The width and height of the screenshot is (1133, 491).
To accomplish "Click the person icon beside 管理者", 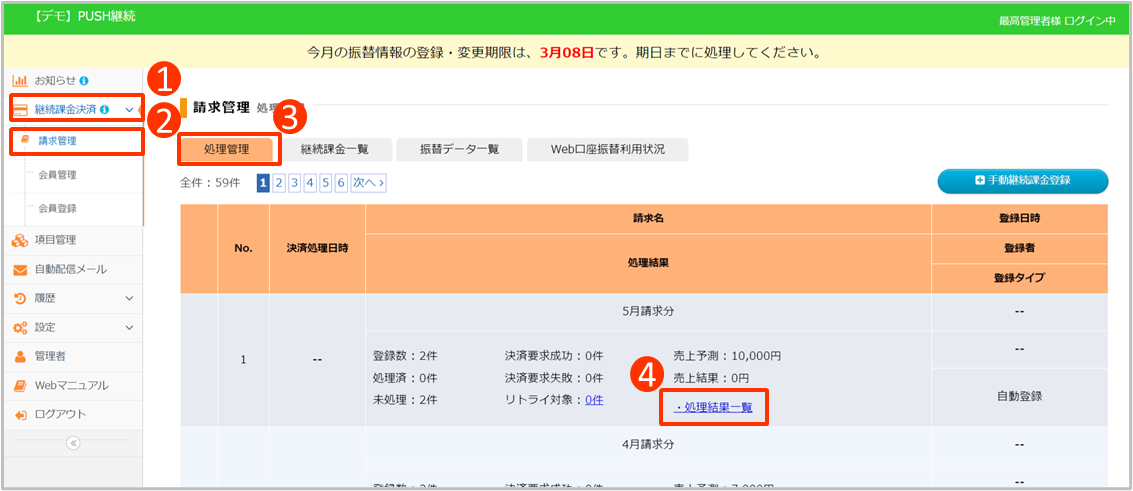I will click(20, 356).
